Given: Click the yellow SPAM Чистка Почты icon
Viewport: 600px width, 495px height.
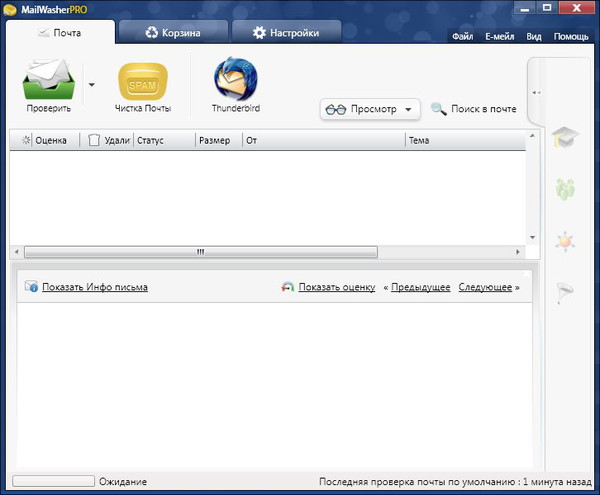Looking at the screenshot, I should tap(142, 80).
